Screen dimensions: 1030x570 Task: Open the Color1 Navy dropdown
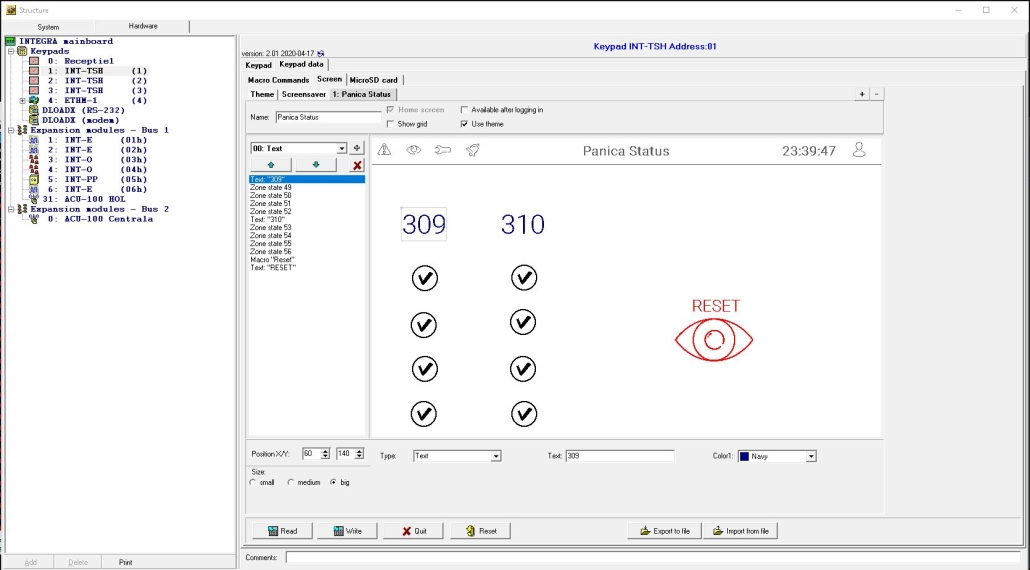[x=811, y=456]
